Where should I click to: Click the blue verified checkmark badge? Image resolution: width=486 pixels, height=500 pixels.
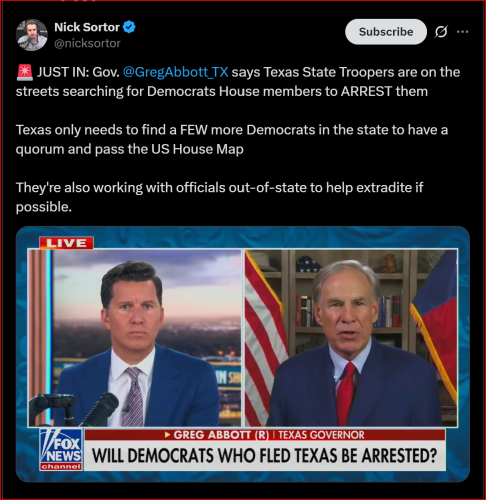pyautogui.click(x=129, y=27)
